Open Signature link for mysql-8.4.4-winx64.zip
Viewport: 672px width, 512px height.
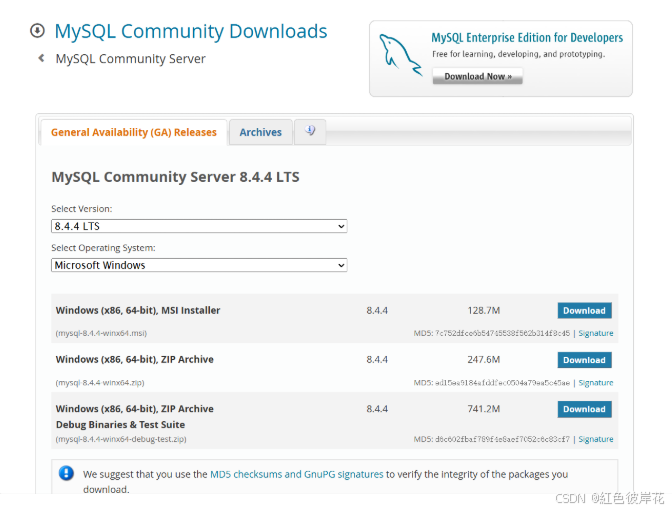596,383
